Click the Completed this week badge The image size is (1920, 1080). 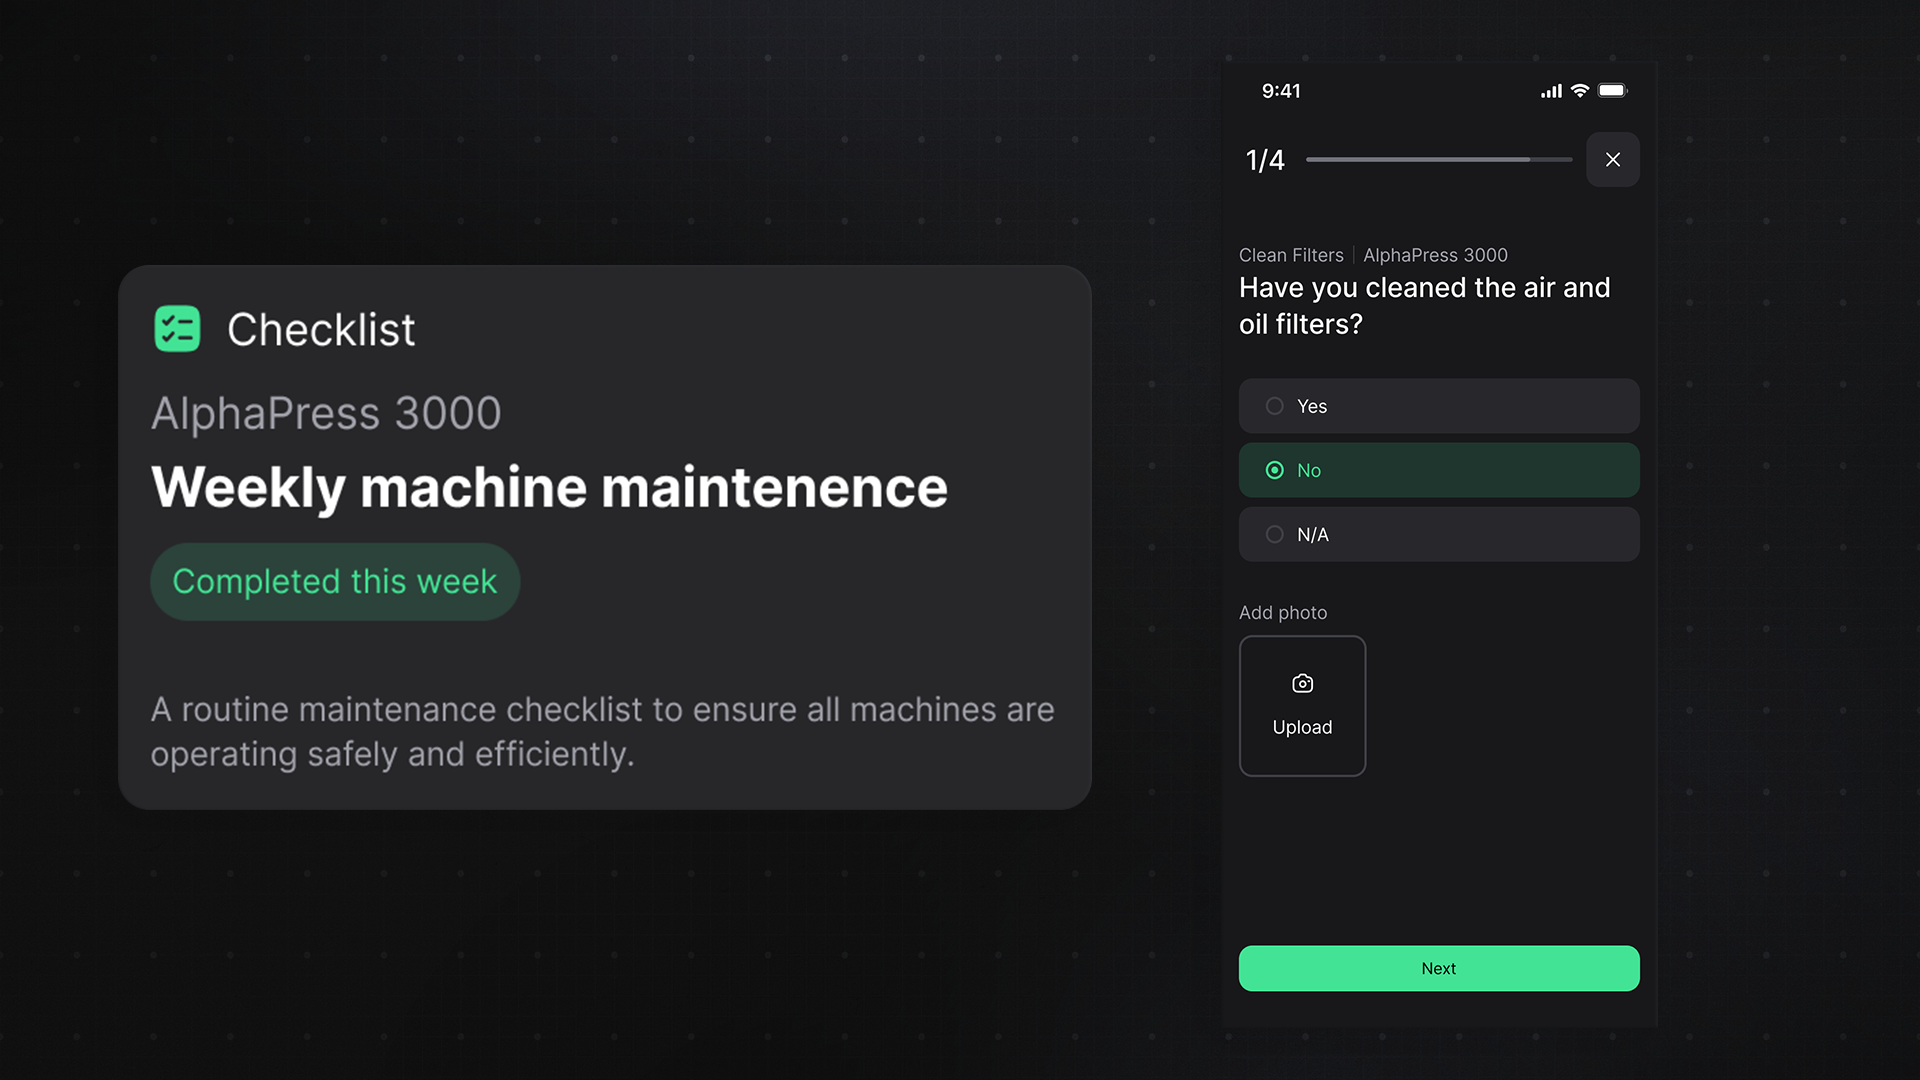pyautogui.click(x=335, y=582)
